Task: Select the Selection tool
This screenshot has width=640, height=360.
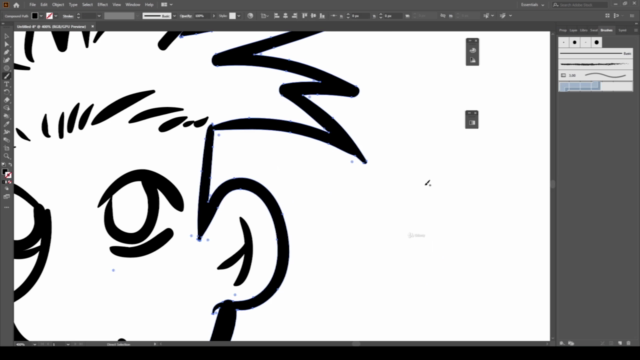Action: (x=7, y=36)
